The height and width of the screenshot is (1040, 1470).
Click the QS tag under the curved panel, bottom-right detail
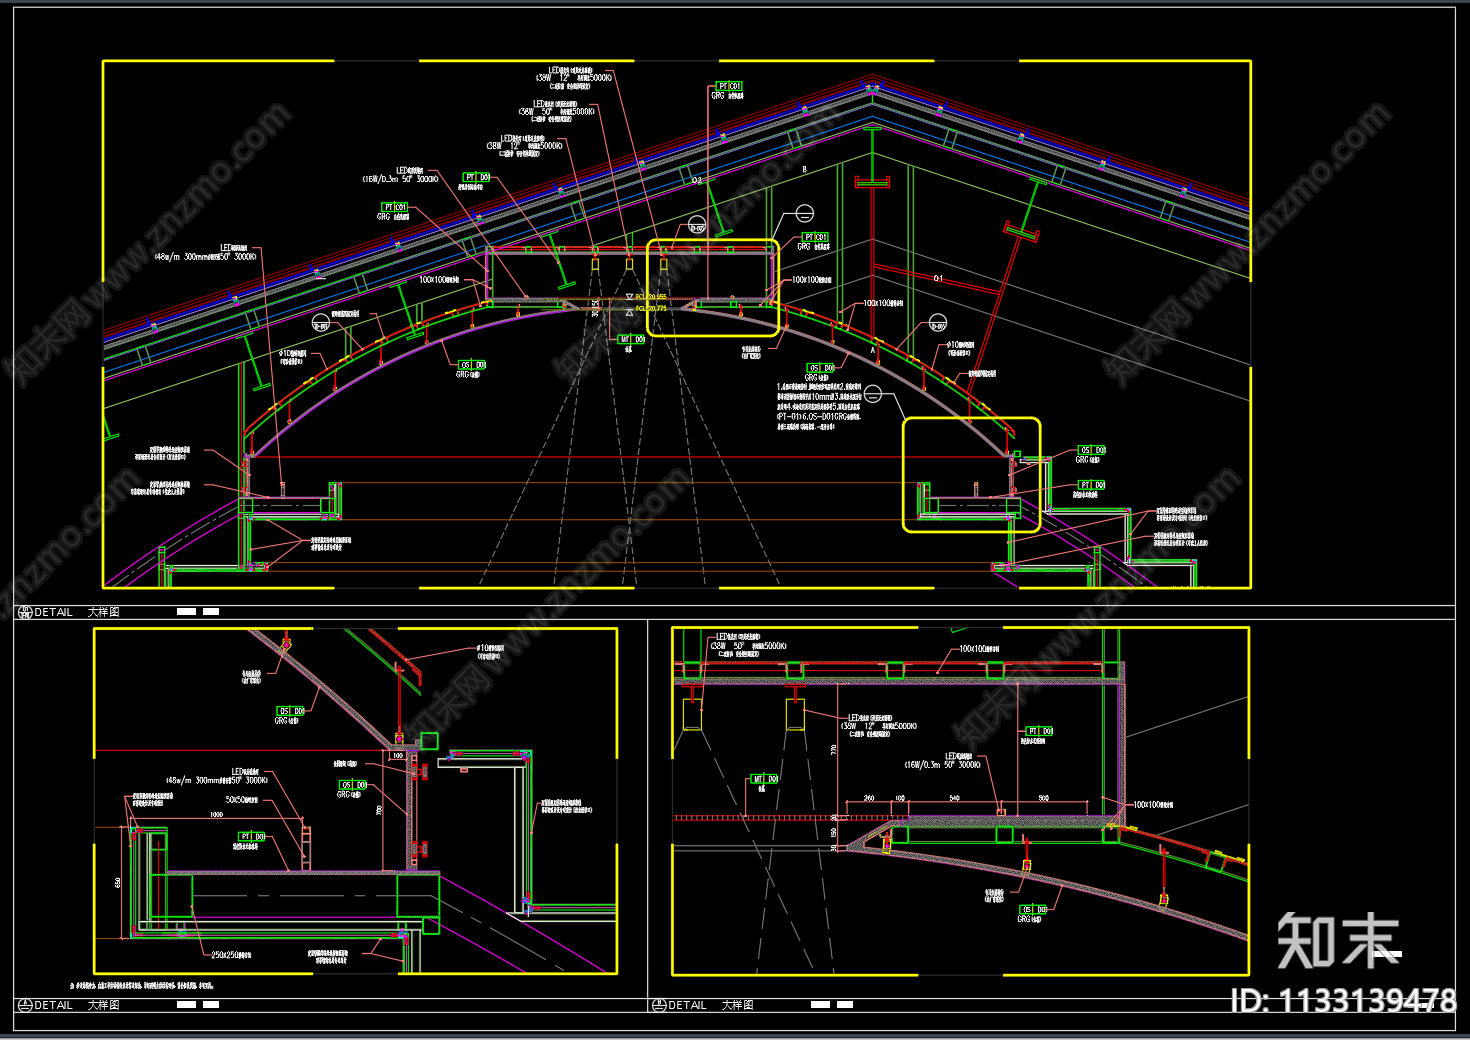click(x=1034, y=910)
